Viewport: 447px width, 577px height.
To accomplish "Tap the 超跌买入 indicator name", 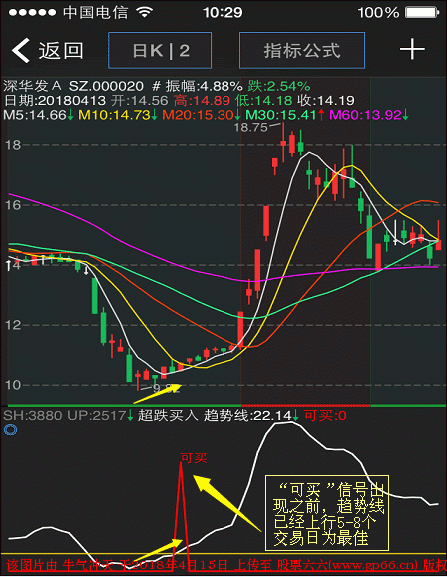I will 168,416.
